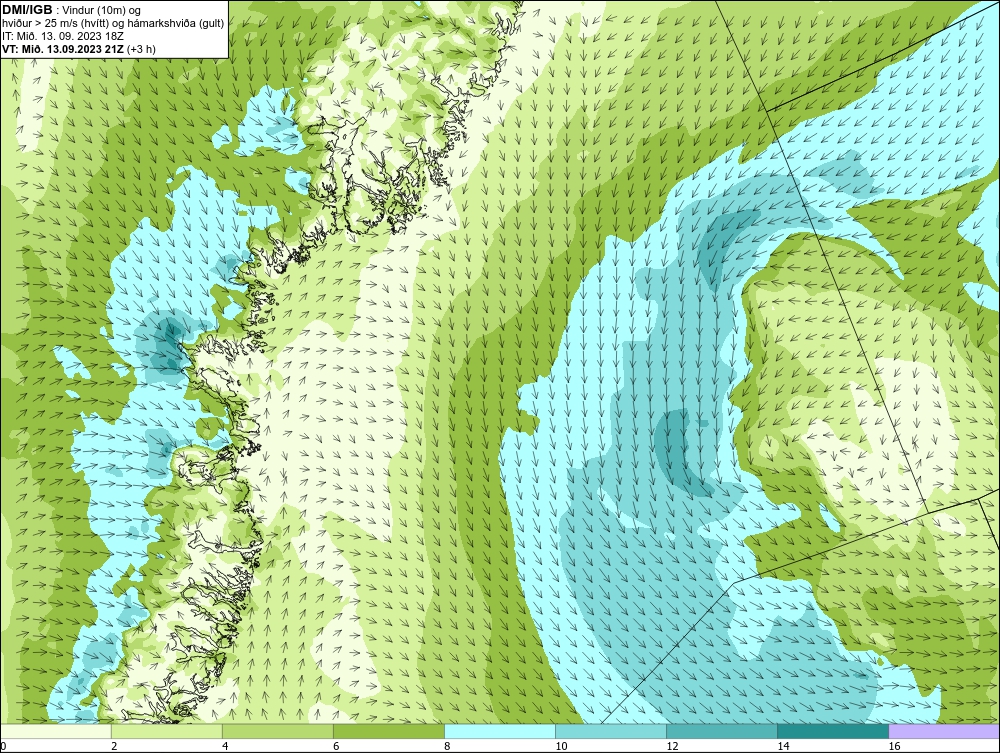The width and height of the screenshot is (1000, 753).
Task: Click the 4–6 m/s green legend band
Action: pyautogui.click(x=277, y=731)
